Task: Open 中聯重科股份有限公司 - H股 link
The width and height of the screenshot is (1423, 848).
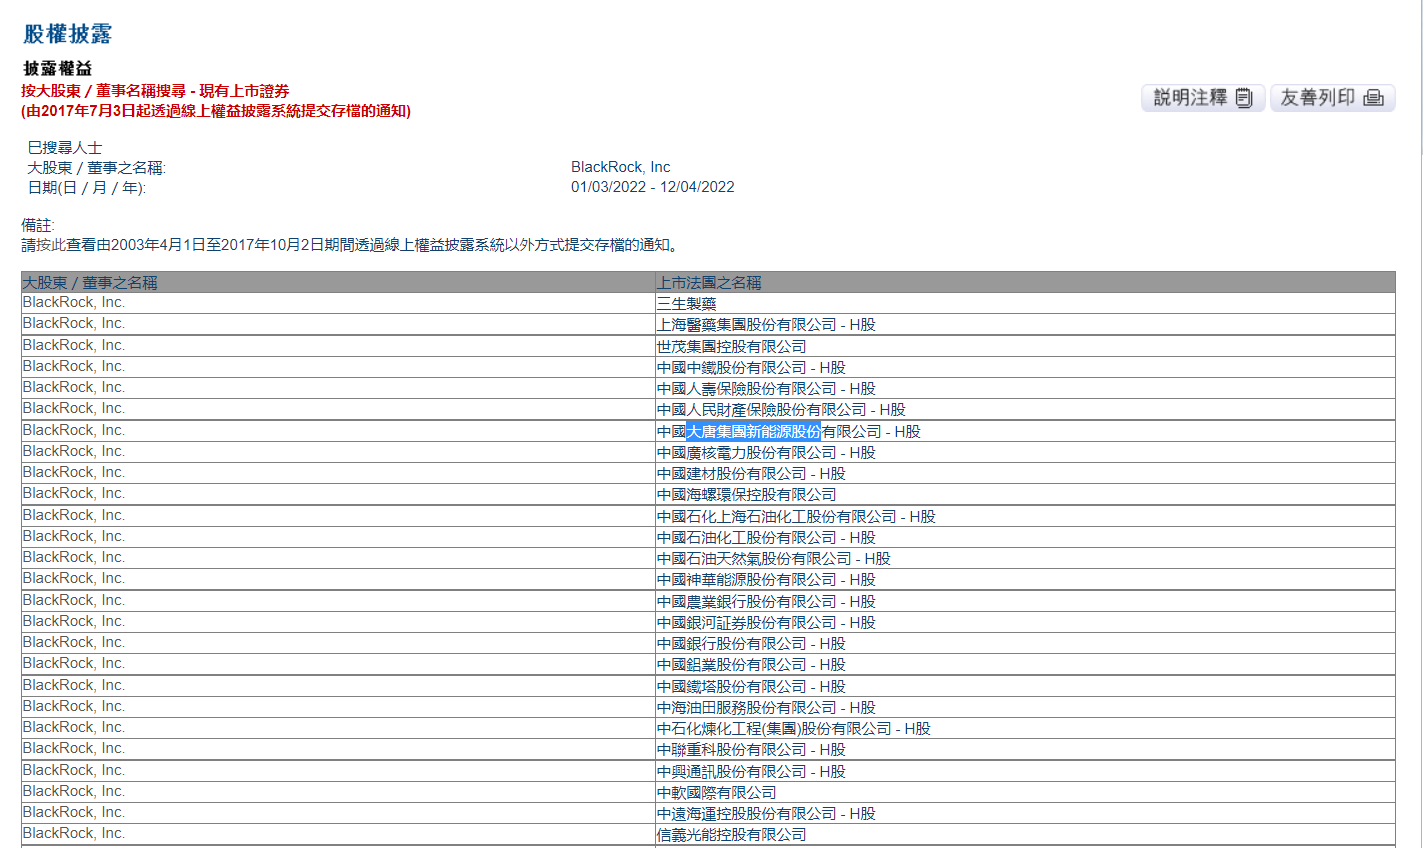Action: (751, 750)
